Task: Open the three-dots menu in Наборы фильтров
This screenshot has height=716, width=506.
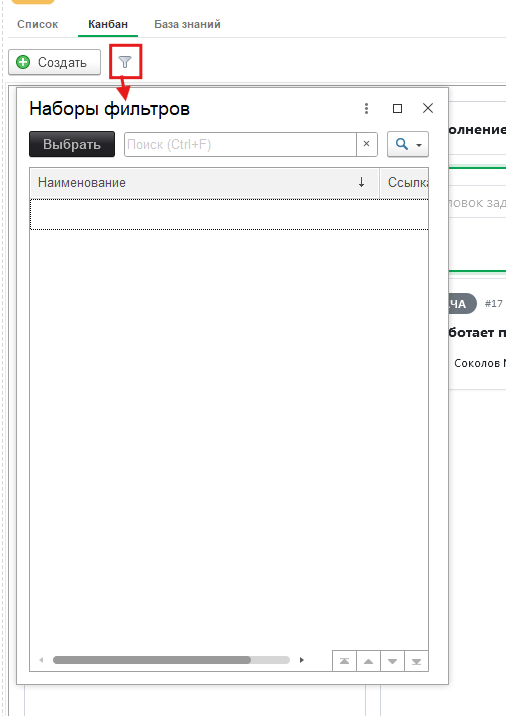Action: point(366,108)
